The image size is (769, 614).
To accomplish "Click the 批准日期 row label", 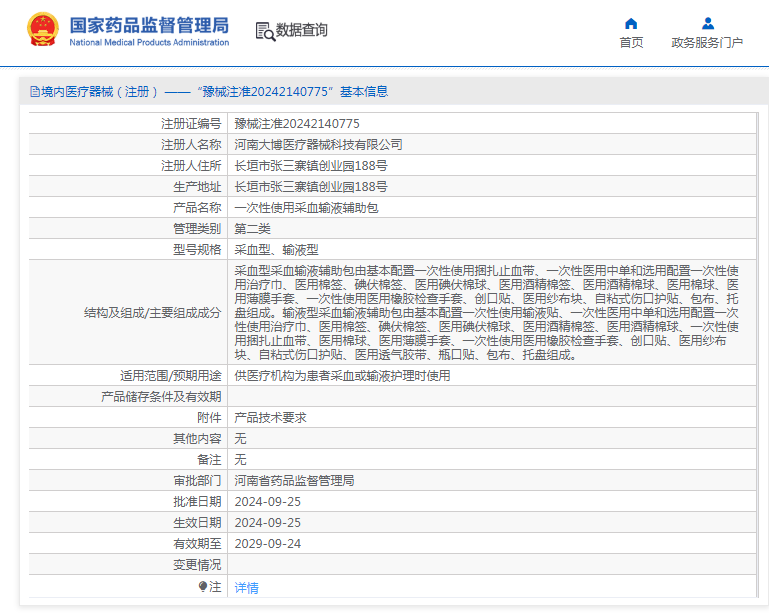I will tap(197, 502).
